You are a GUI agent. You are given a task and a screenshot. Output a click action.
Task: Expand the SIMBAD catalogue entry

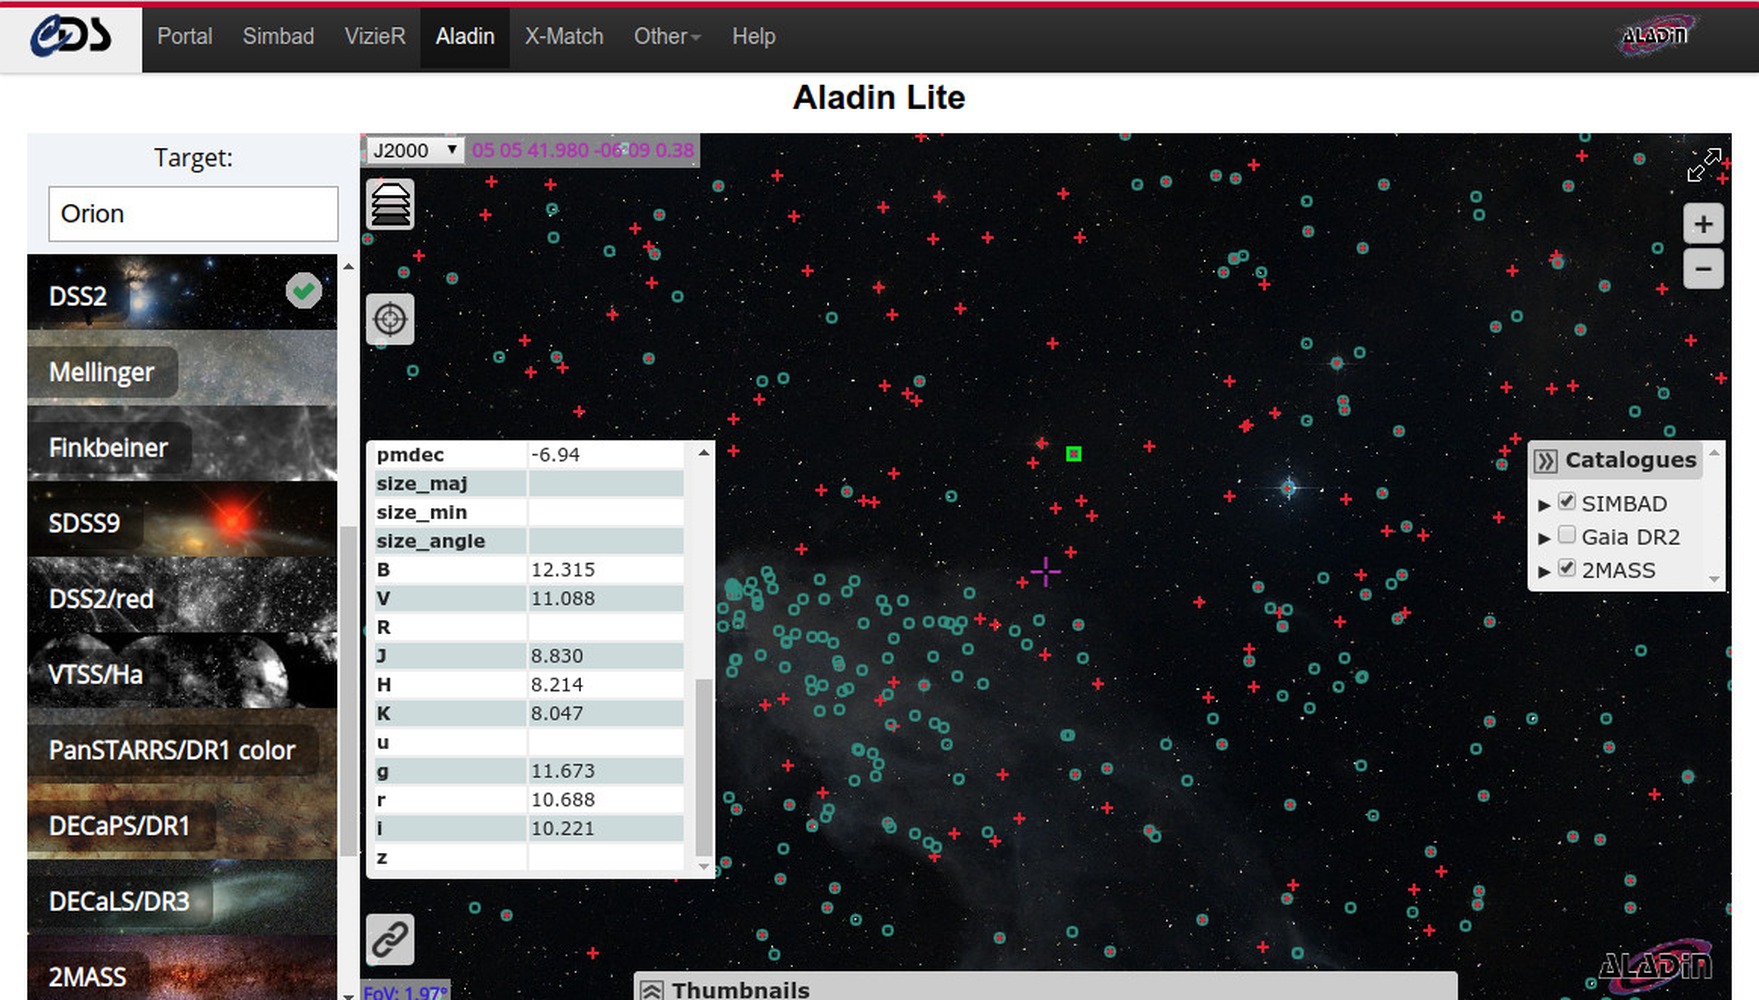click(x=1544, y=505)
